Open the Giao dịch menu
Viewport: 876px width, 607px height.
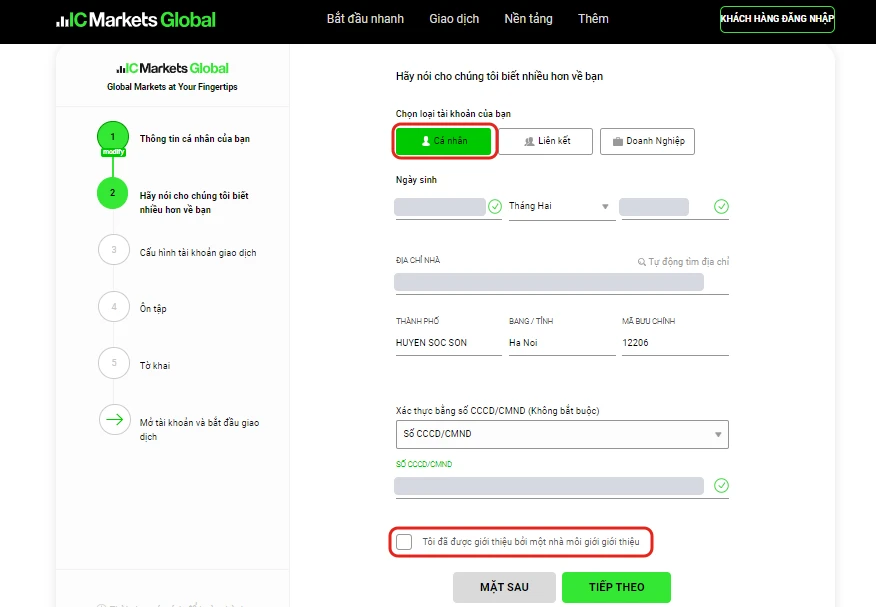tap(454, 19)
